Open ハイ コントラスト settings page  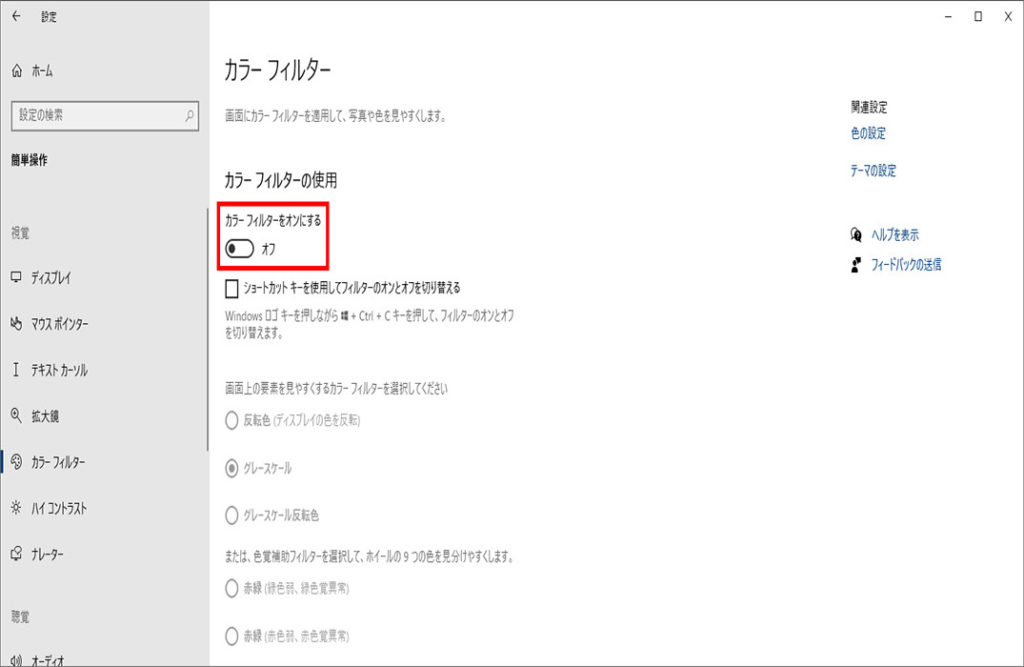tap(58, 508)
